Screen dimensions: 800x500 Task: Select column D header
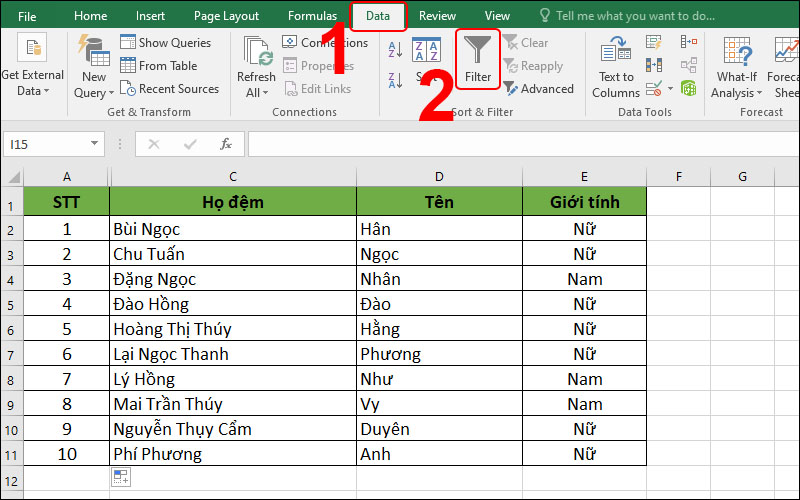tap(439, 177)
